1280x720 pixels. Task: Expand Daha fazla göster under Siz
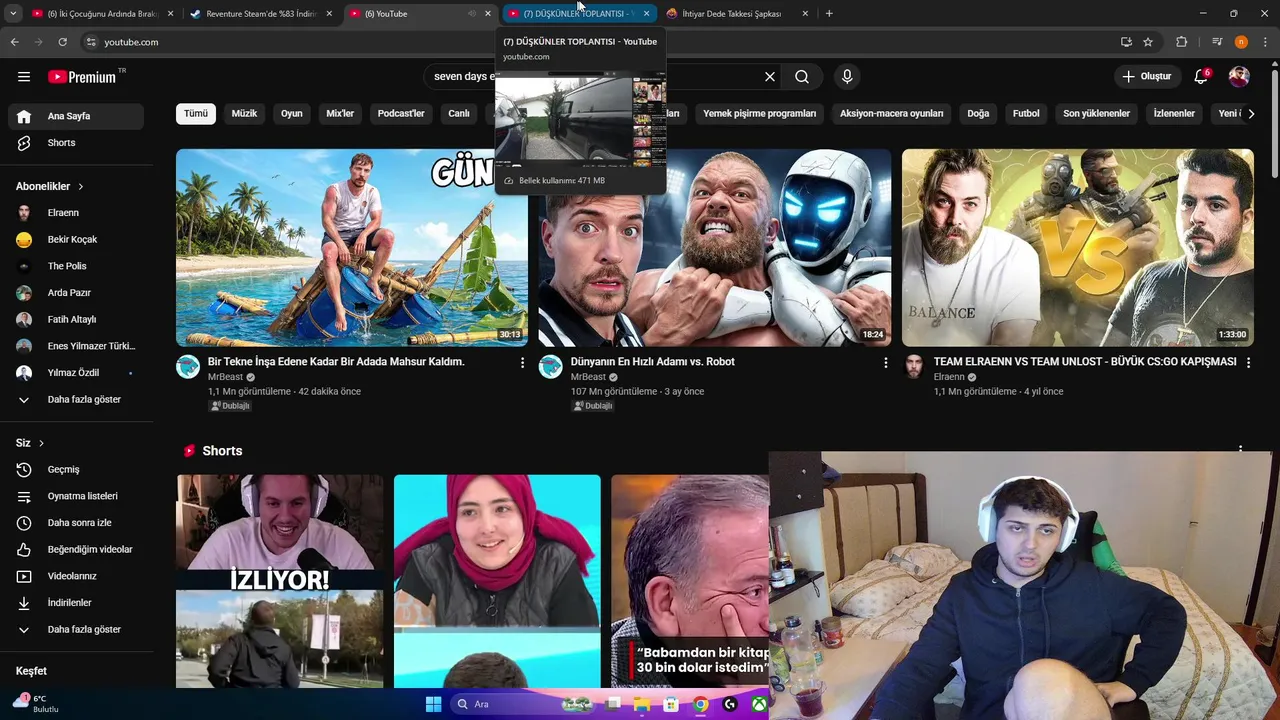(76, 630)
